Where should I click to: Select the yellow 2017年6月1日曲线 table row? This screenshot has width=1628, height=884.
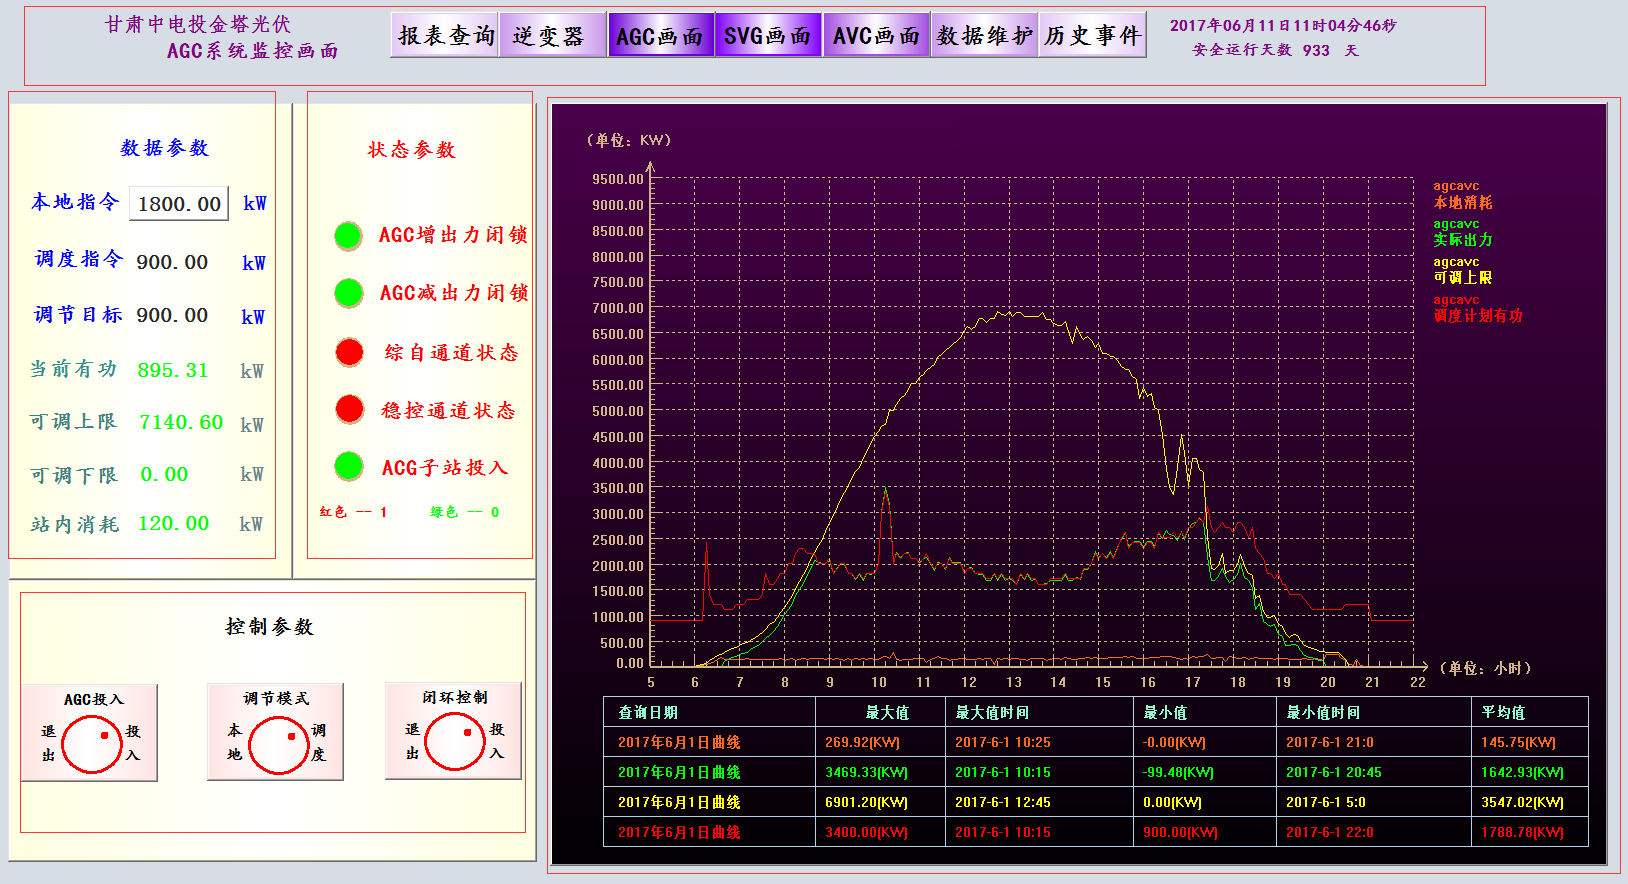click(x=679, y=802)
